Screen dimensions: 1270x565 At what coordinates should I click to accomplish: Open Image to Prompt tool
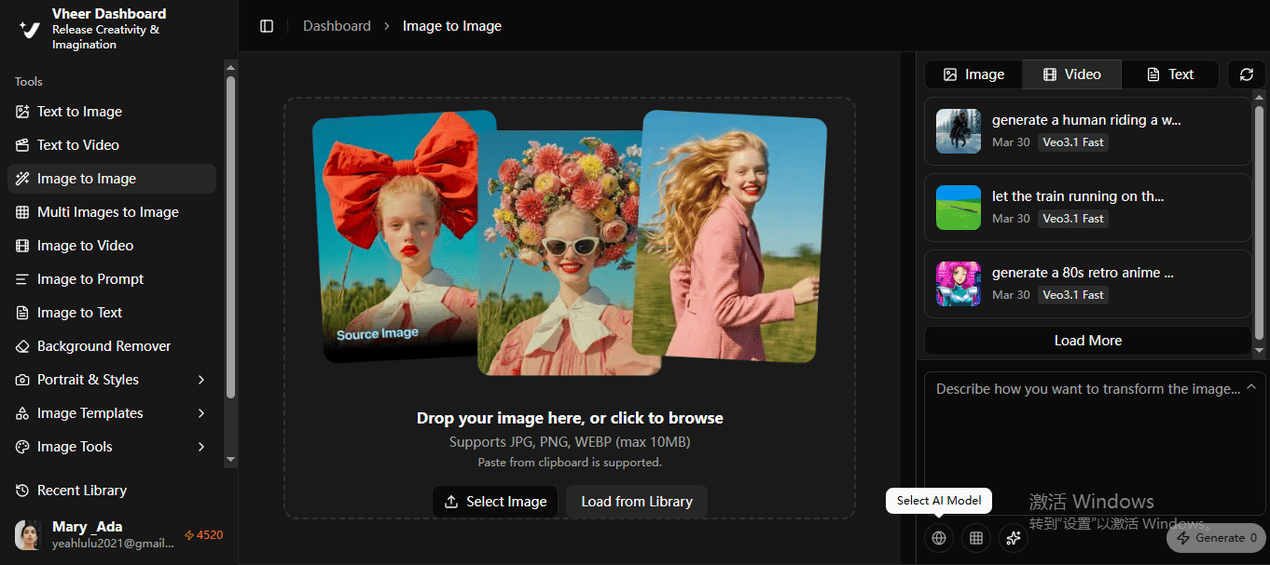[112, 279]
